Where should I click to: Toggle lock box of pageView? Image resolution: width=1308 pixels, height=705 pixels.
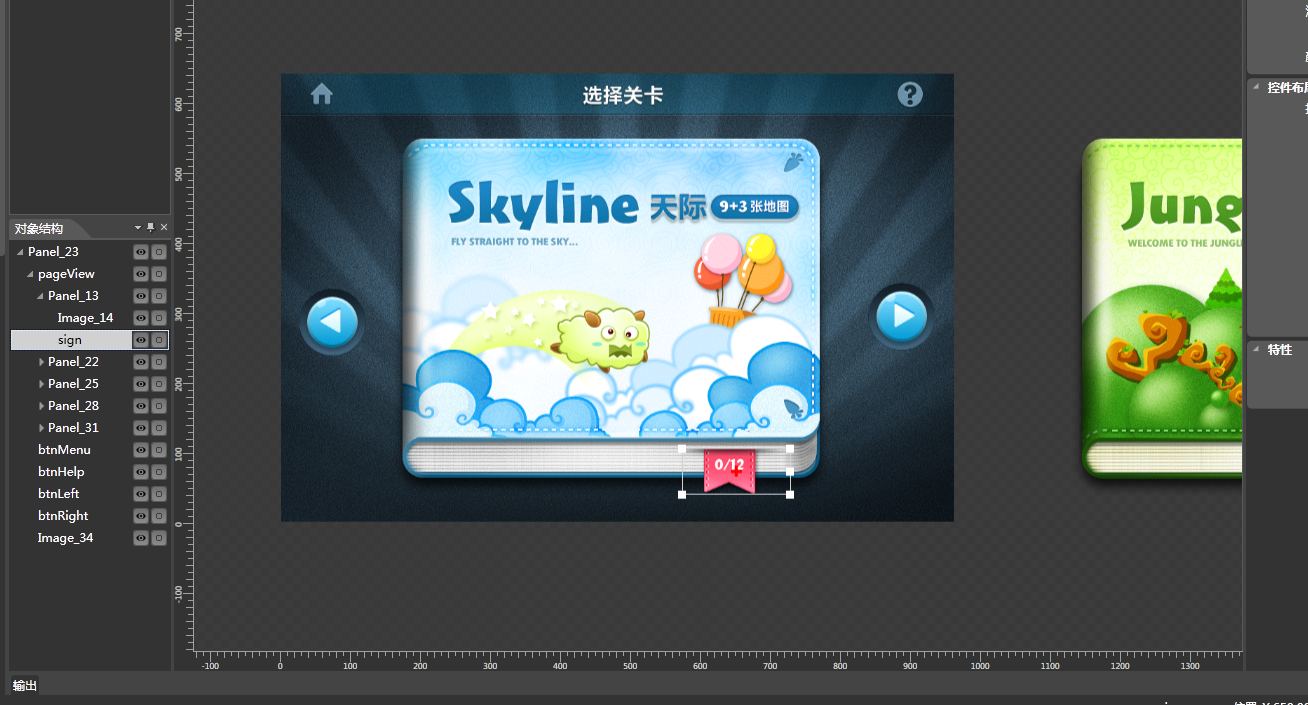pos(158,274)
